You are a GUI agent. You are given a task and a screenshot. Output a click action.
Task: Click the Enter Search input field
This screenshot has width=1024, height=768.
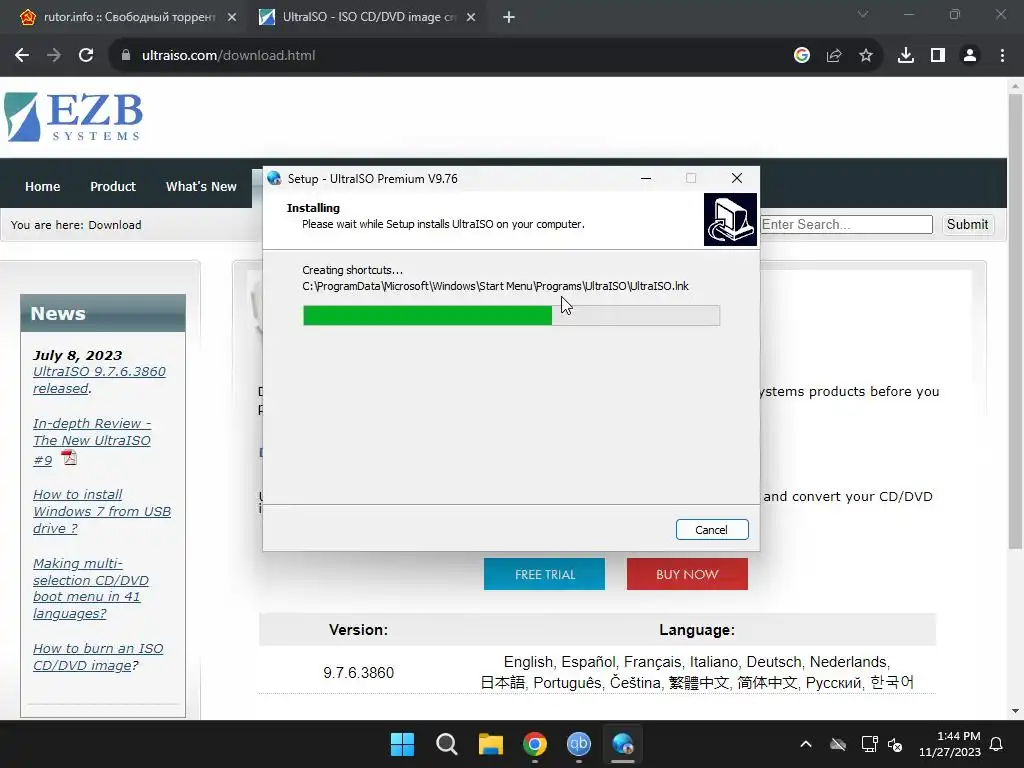coord(846,225)
